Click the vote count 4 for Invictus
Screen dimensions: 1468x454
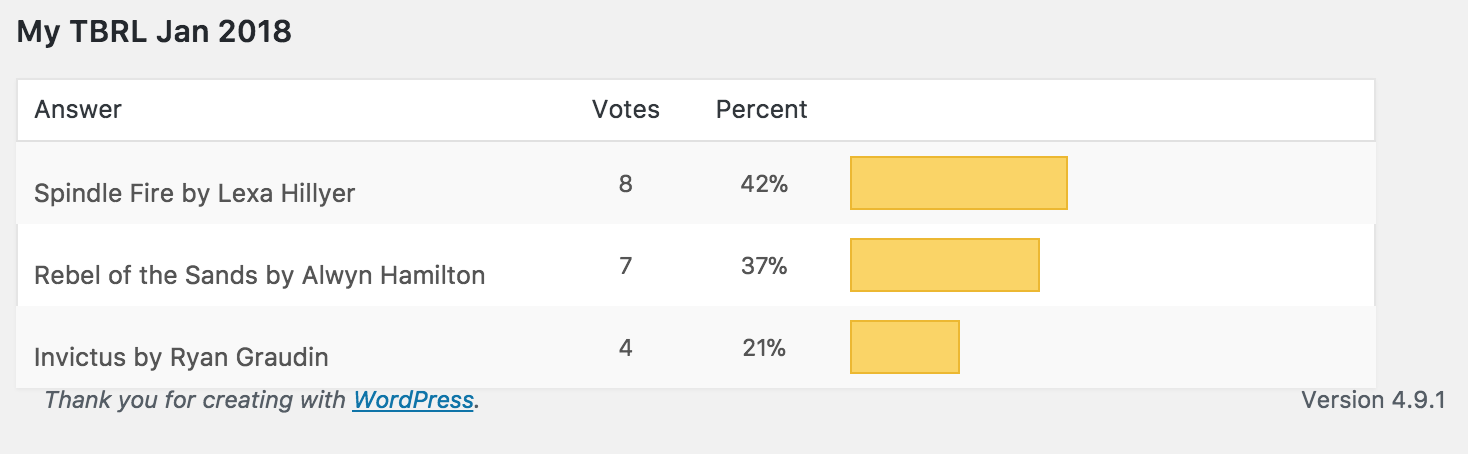[626, 348]
